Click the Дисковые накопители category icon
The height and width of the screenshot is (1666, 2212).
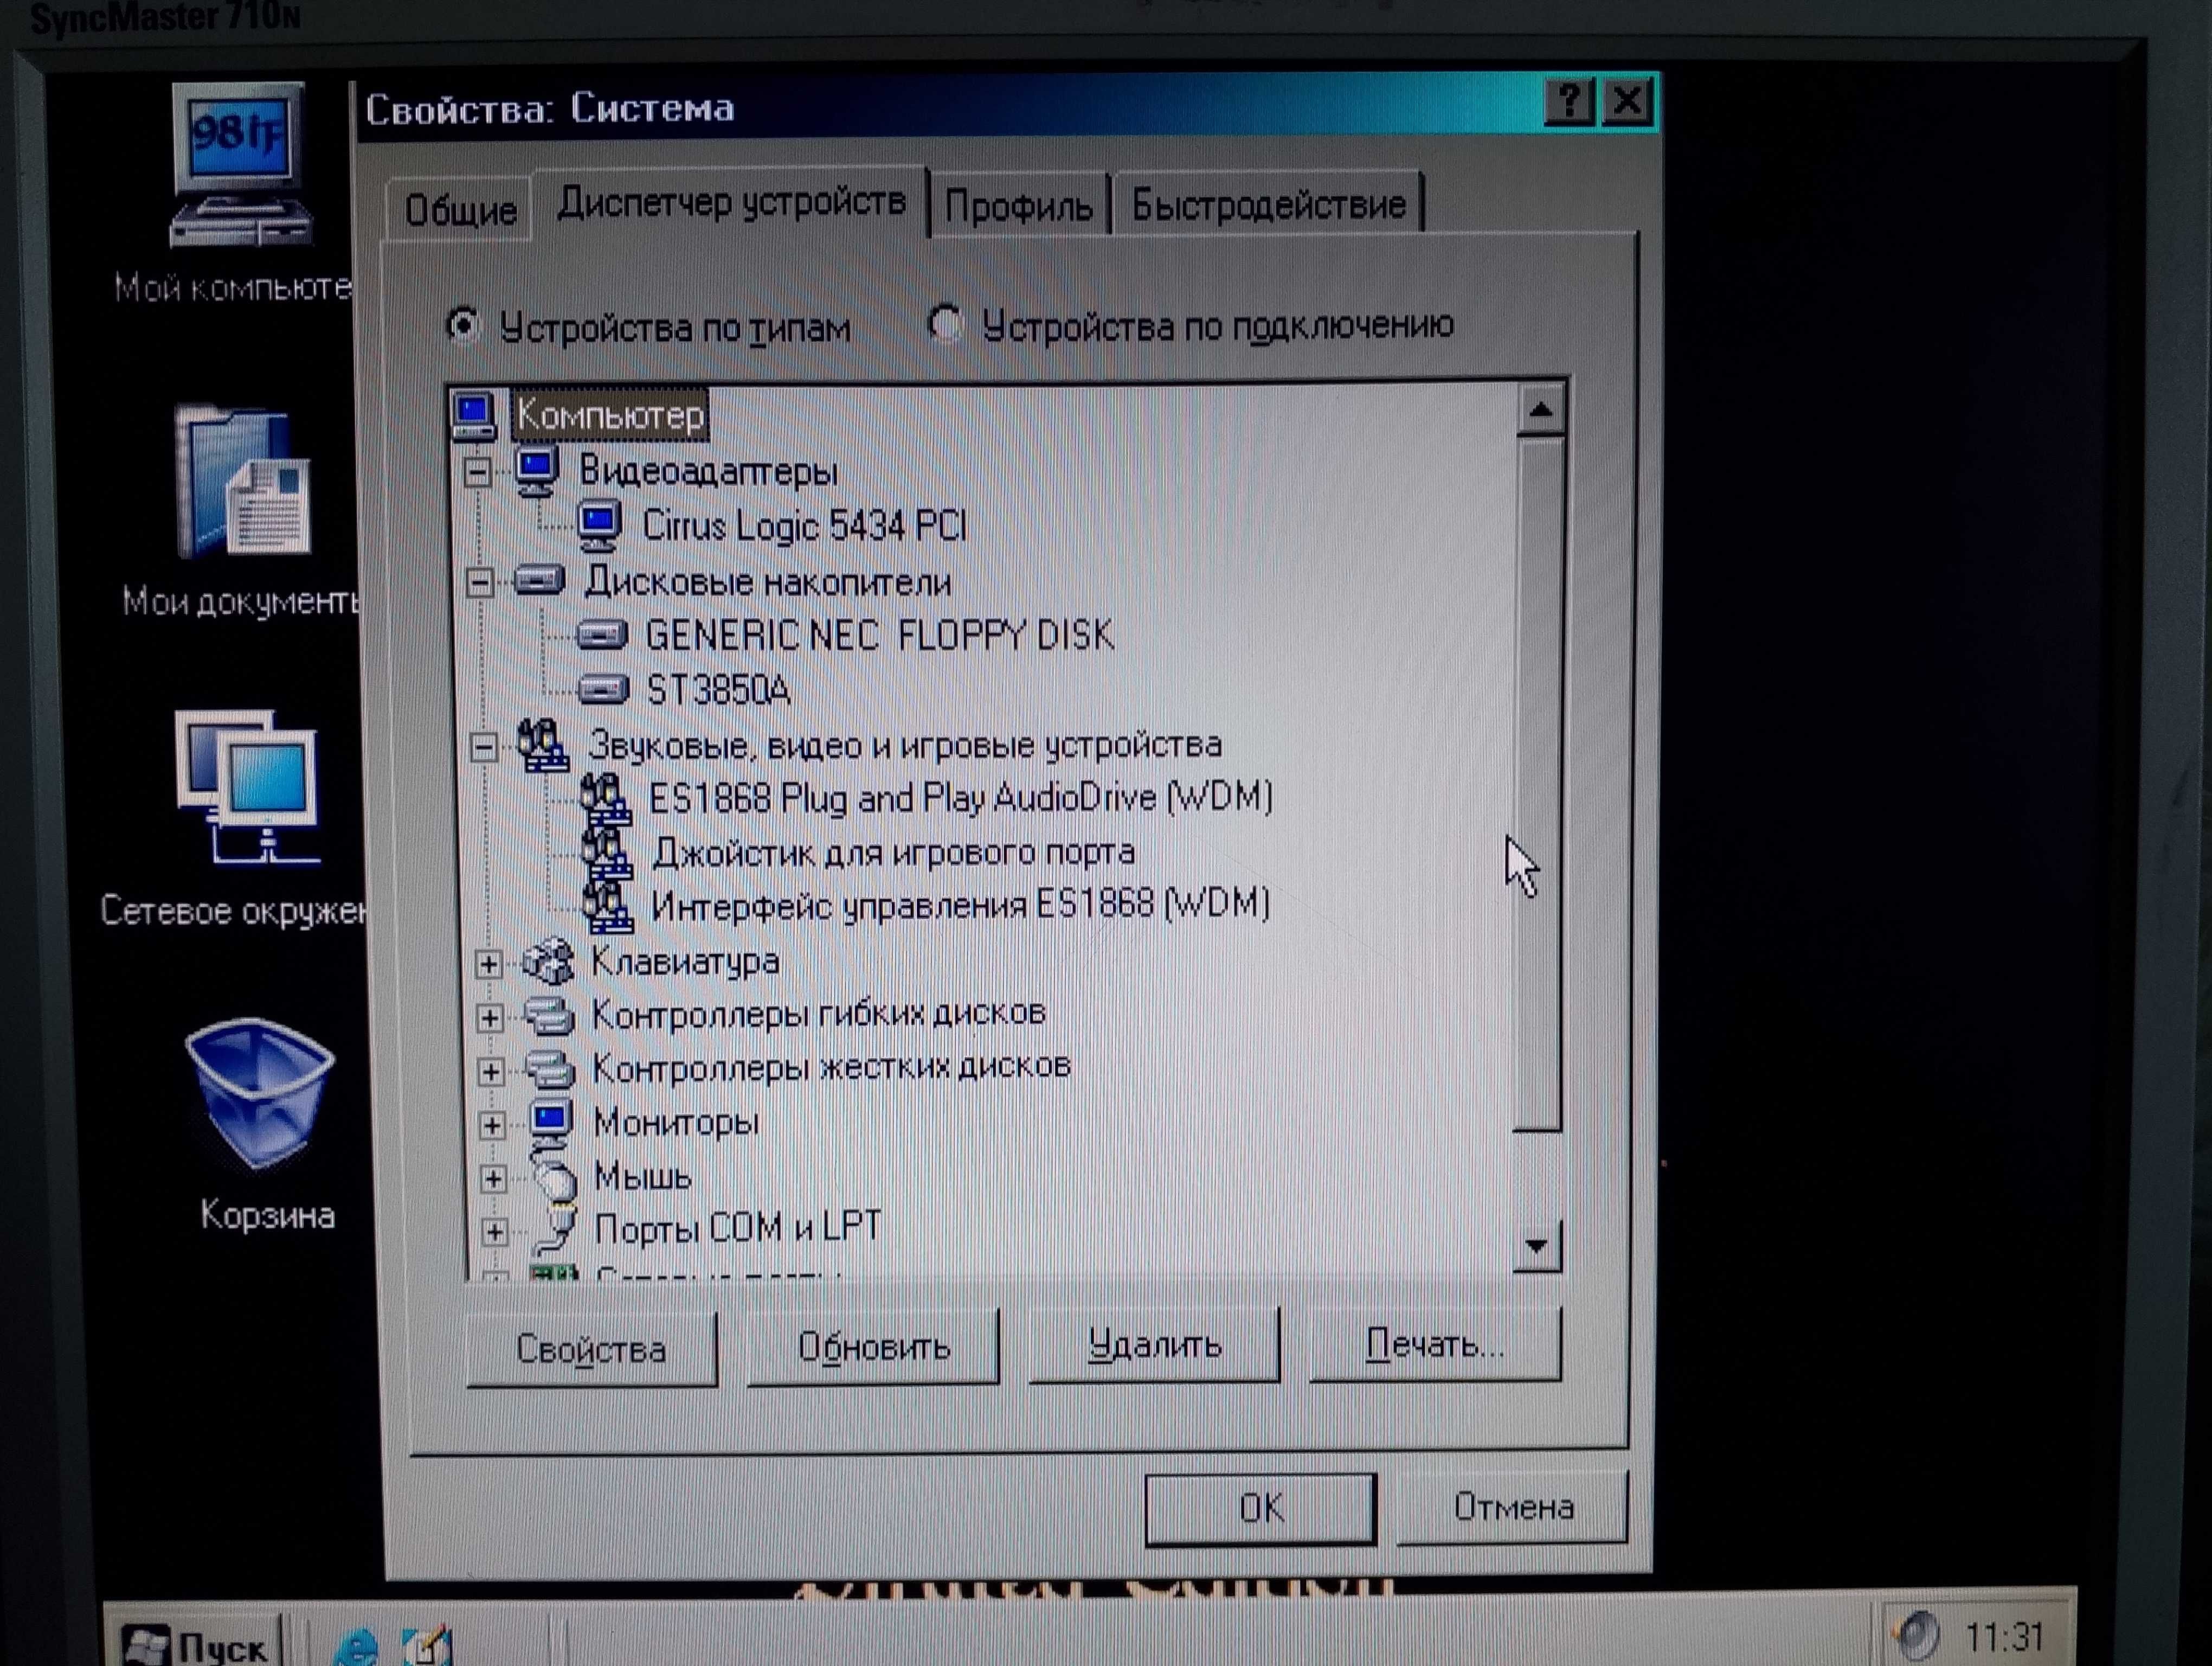tap(540, 580)
